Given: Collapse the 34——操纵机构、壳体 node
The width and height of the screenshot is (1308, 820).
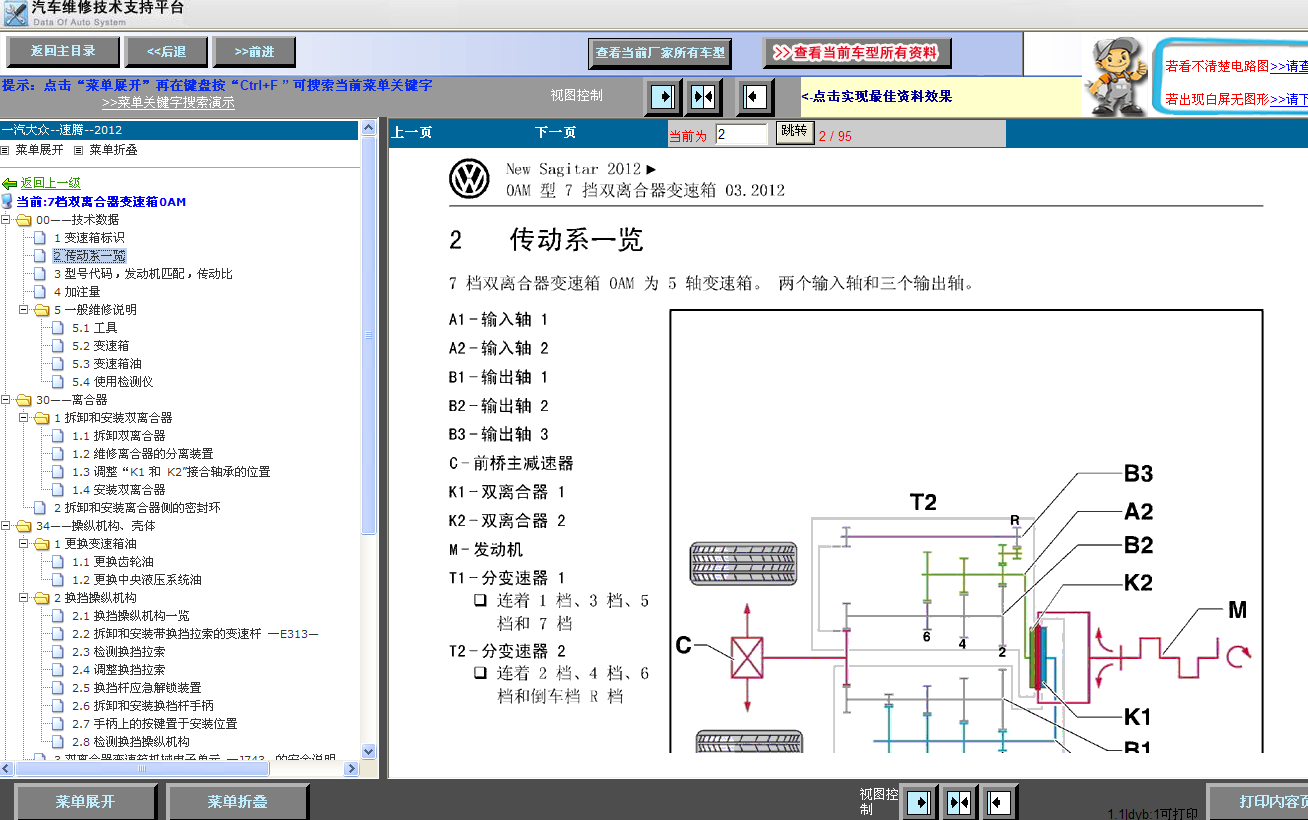Looking at the screenshot, I should click(x=6, y=526).
